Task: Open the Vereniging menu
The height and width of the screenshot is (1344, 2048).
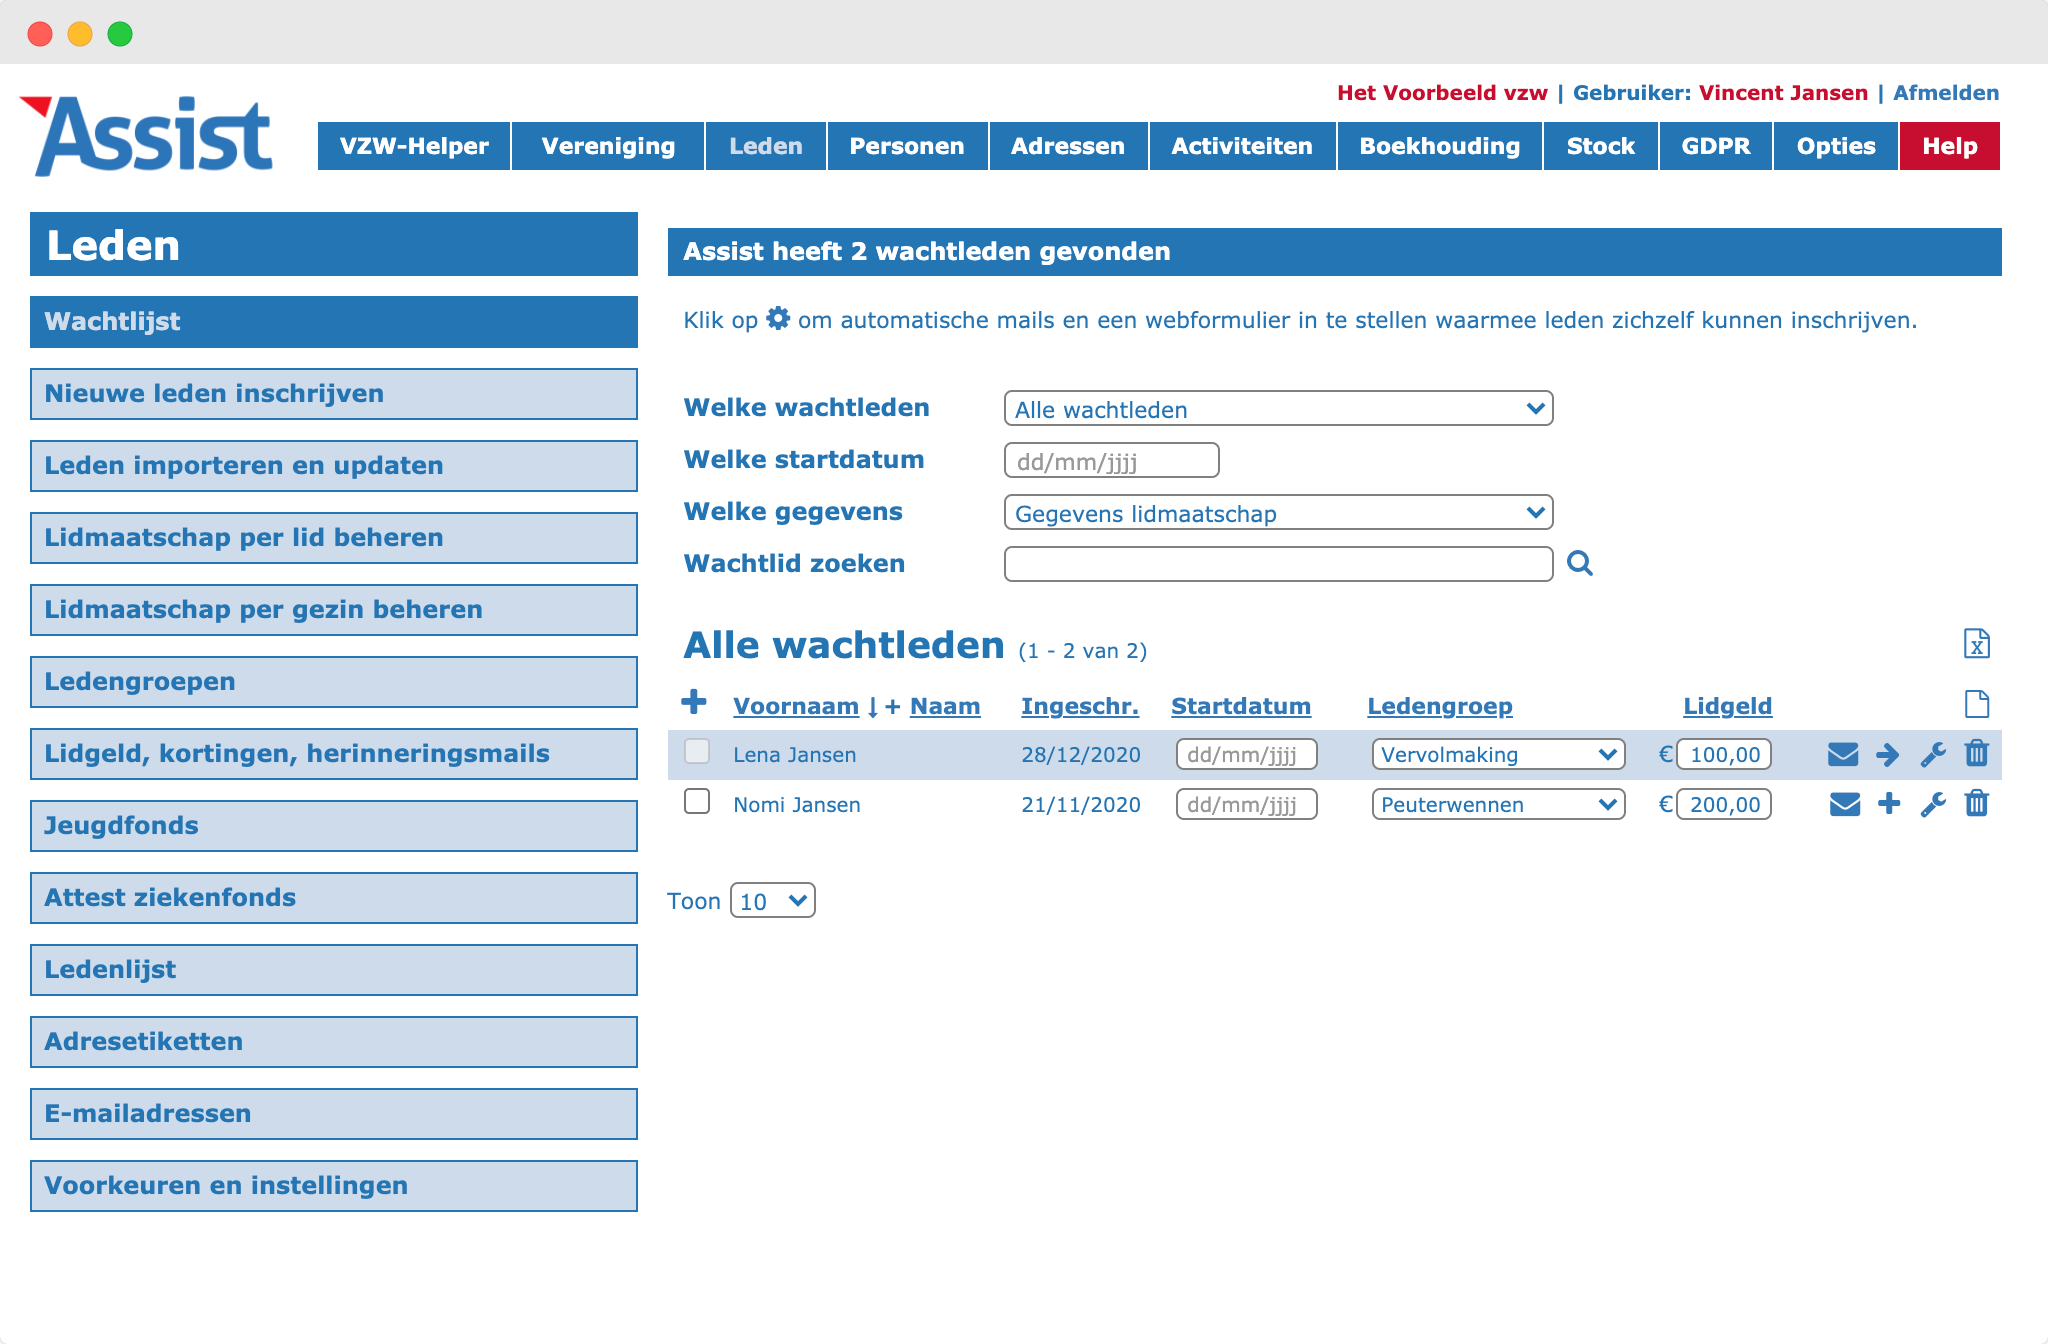Action: [x=608, y=146]
